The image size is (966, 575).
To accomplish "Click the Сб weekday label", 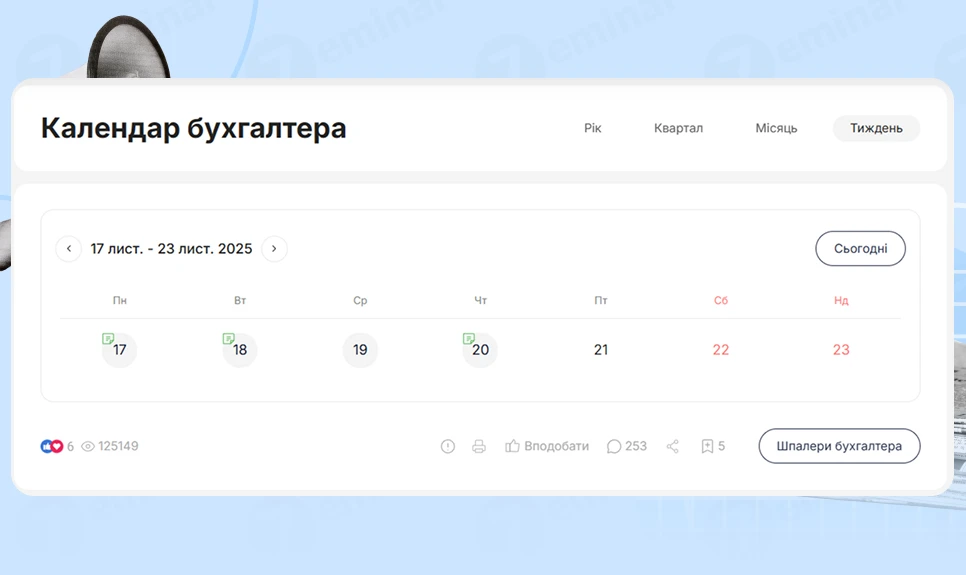I will (721, 301).
